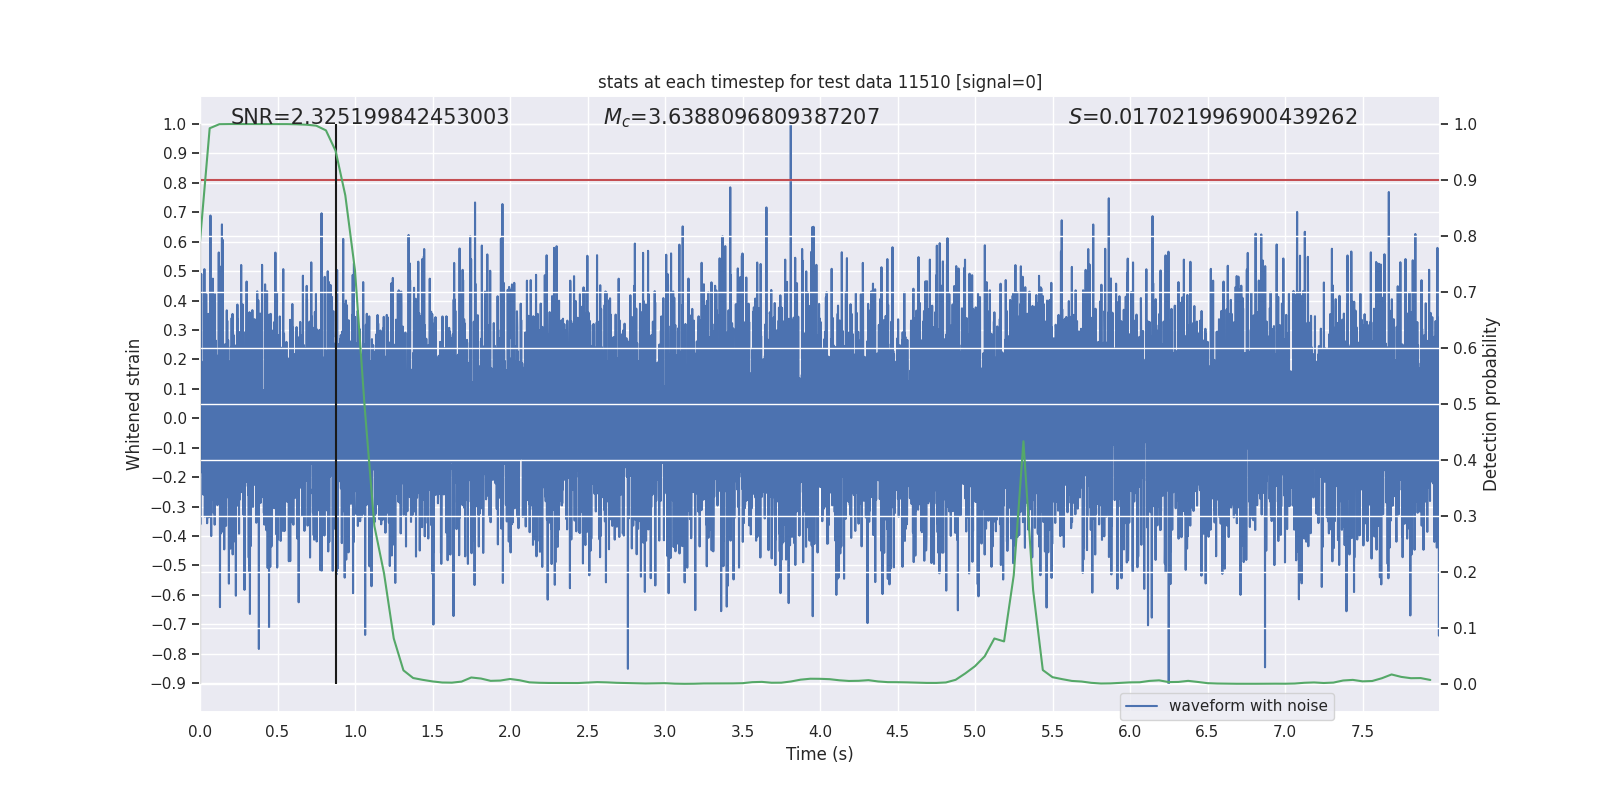
Task: Click the 'Detection probability' right axis label
Action: pyautogui.click(x=1490, y=404)
